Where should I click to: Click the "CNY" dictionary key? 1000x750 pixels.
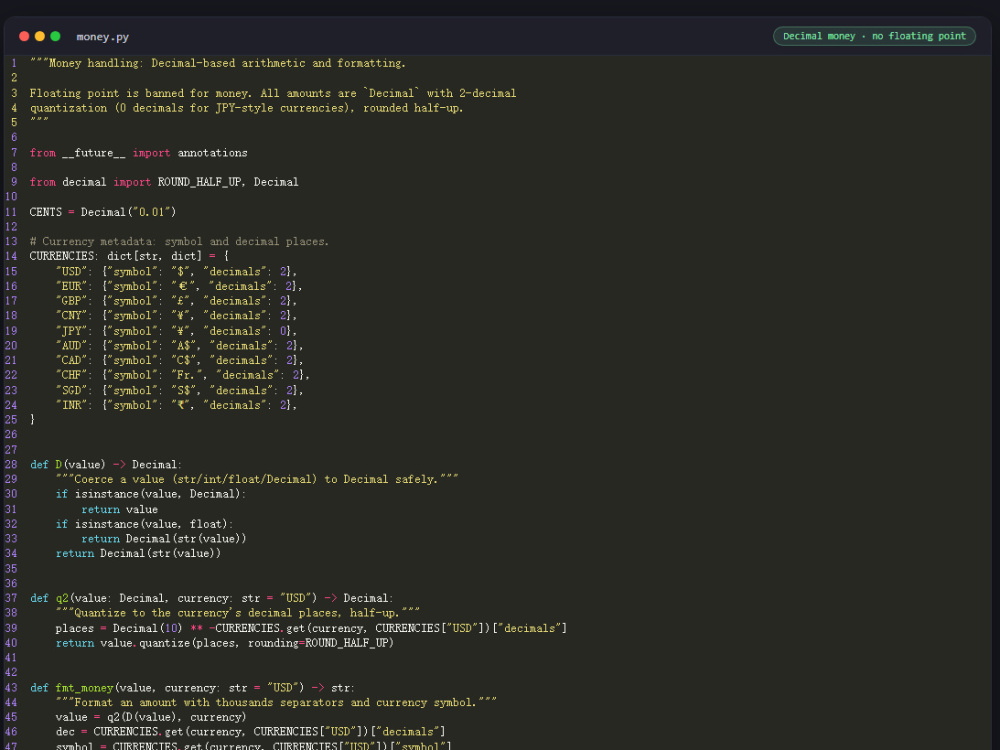(71, 316)
